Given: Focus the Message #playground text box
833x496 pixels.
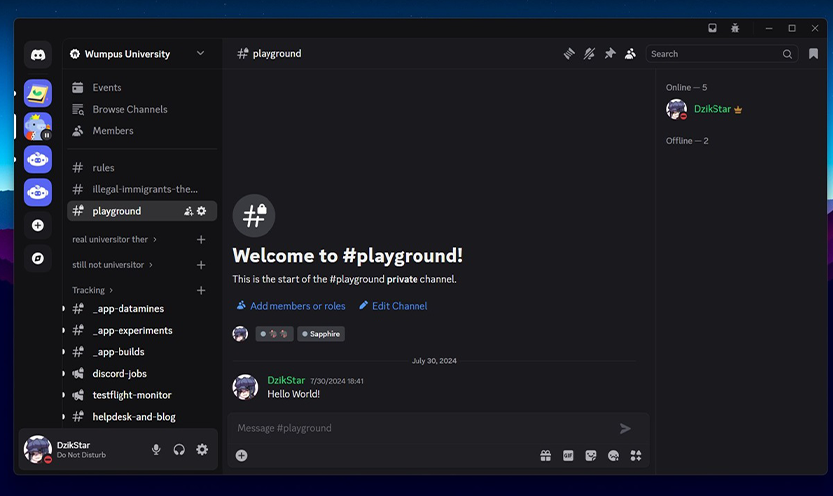Looking at the screenshot, I should [425, 428].
